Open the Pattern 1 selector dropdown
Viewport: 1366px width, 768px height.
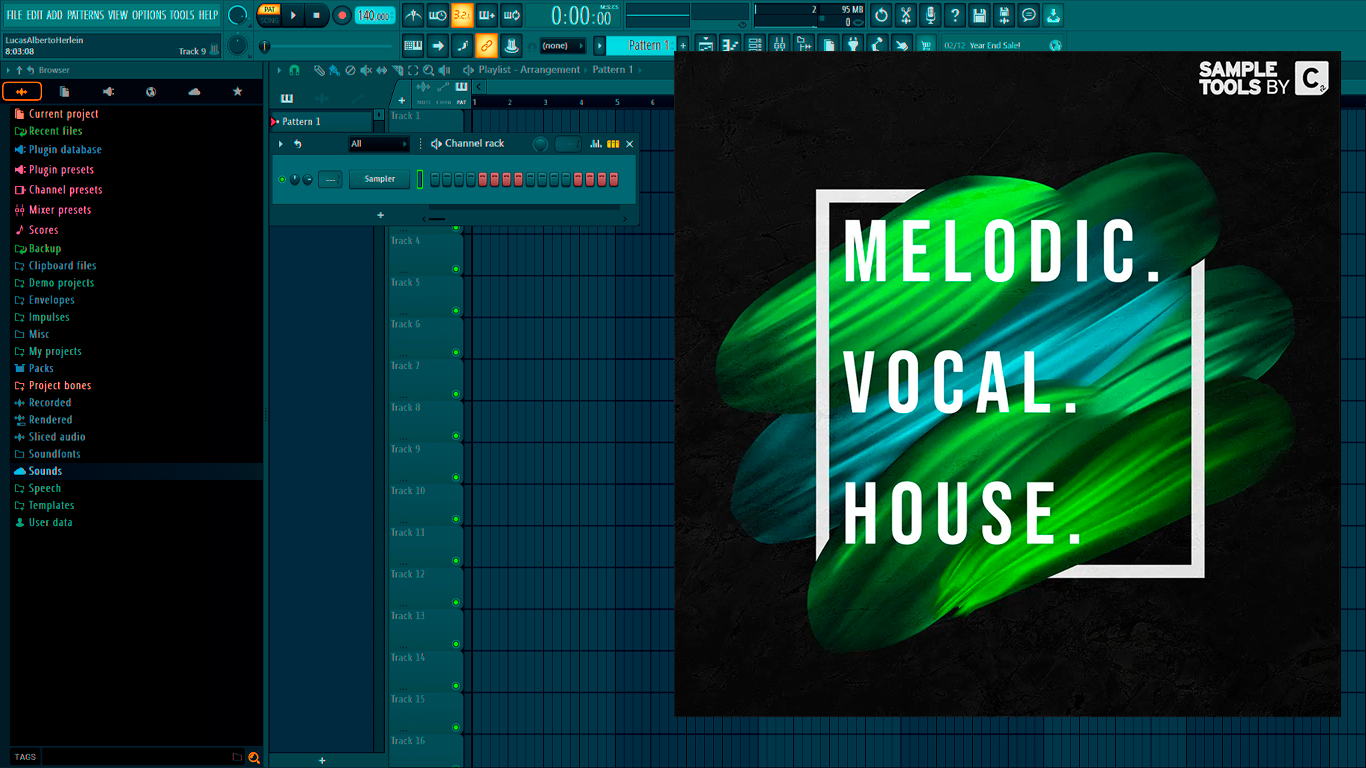coord(642,45)
